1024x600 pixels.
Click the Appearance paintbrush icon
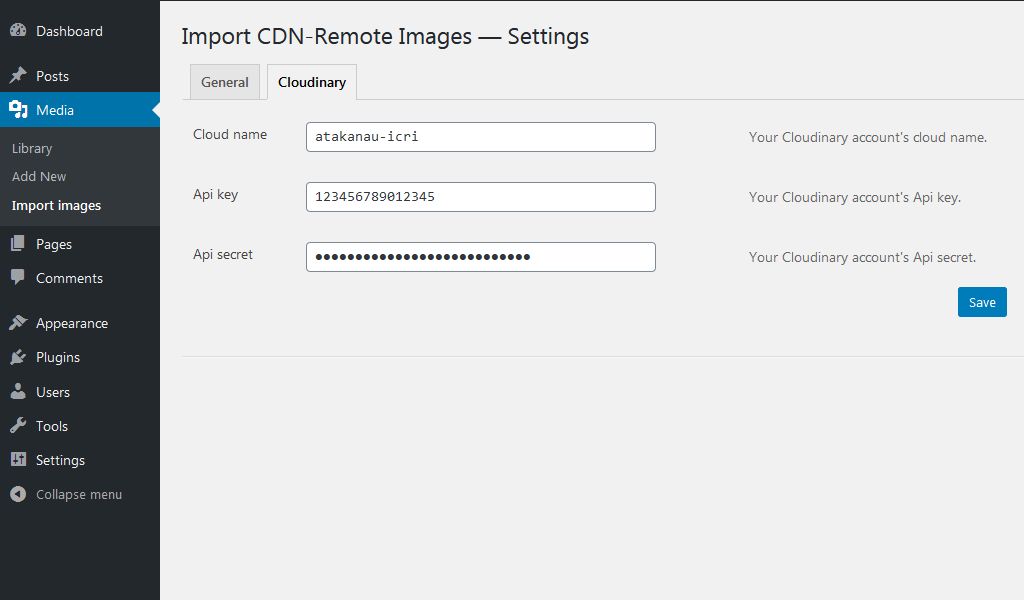18,323
